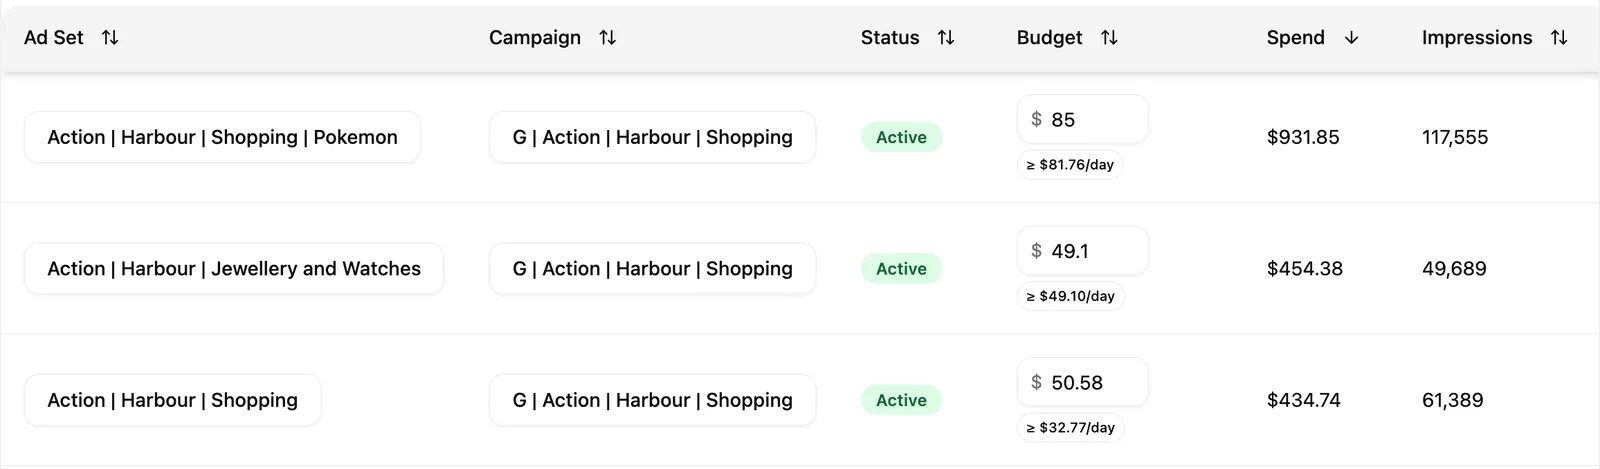Open the Action | Harbour | Shopping ad set
1600x469 pixels.
(x=172, y=400)
